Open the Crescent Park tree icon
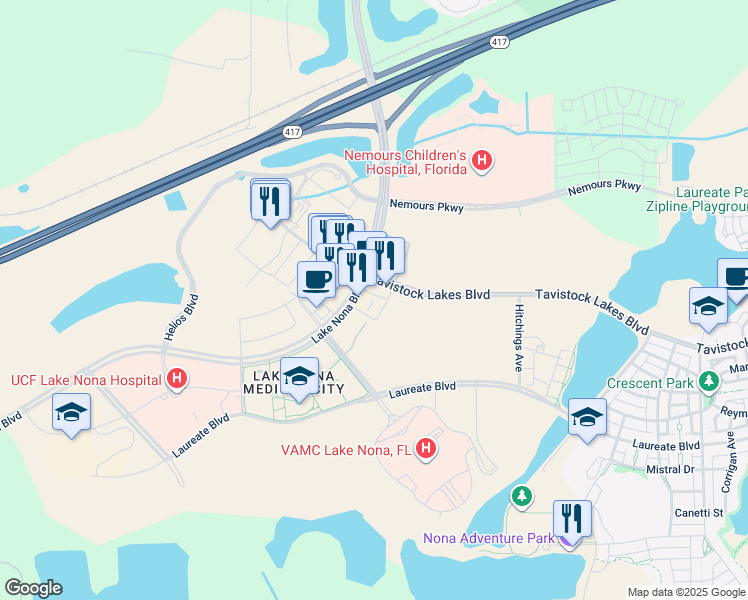Viewport: 748px width, 600px height. [x=709, y=382]
